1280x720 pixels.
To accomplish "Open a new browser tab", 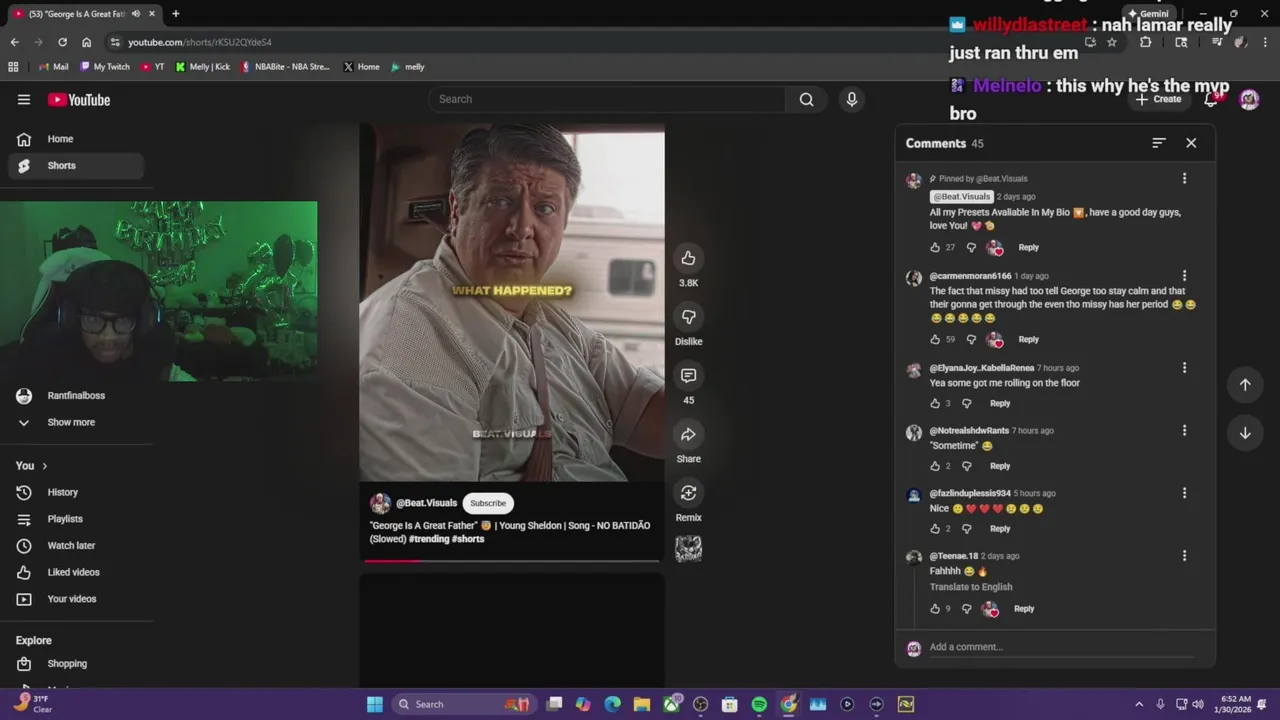I will tap(175, 14).
